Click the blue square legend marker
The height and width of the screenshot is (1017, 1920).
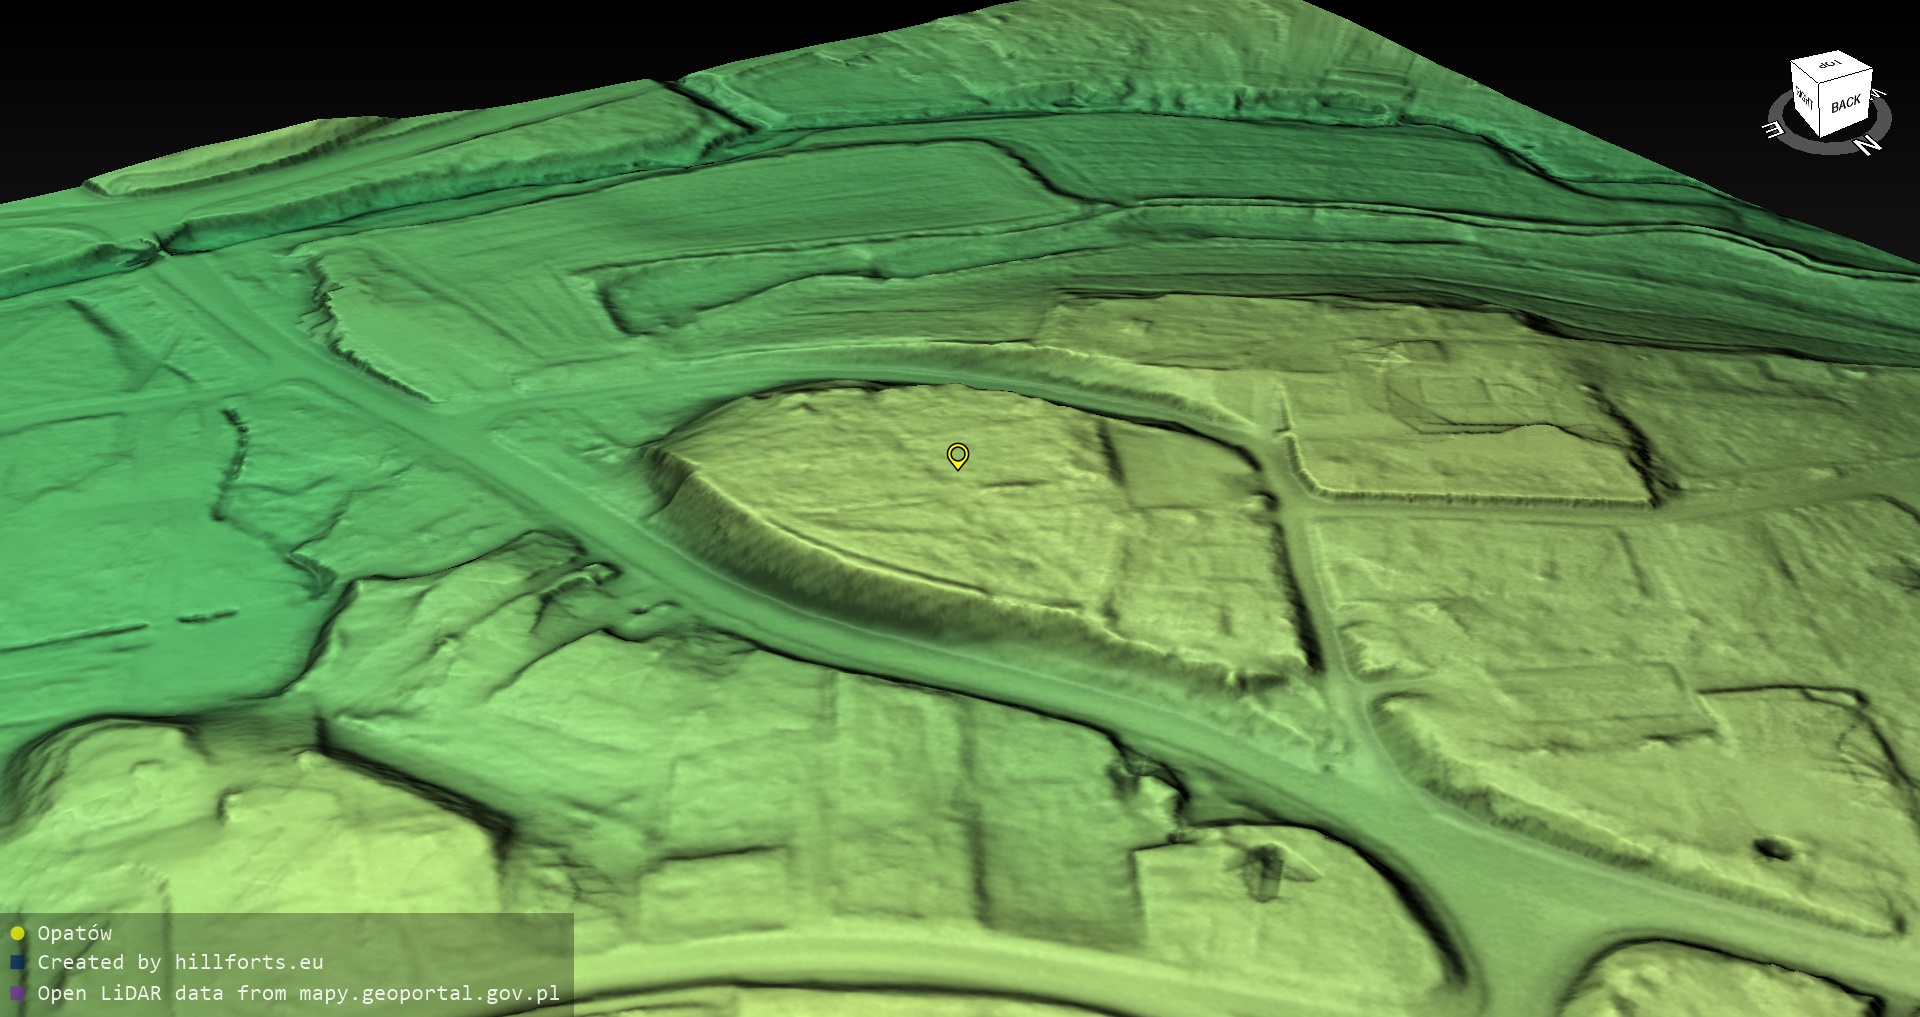(x=17, y=962)
